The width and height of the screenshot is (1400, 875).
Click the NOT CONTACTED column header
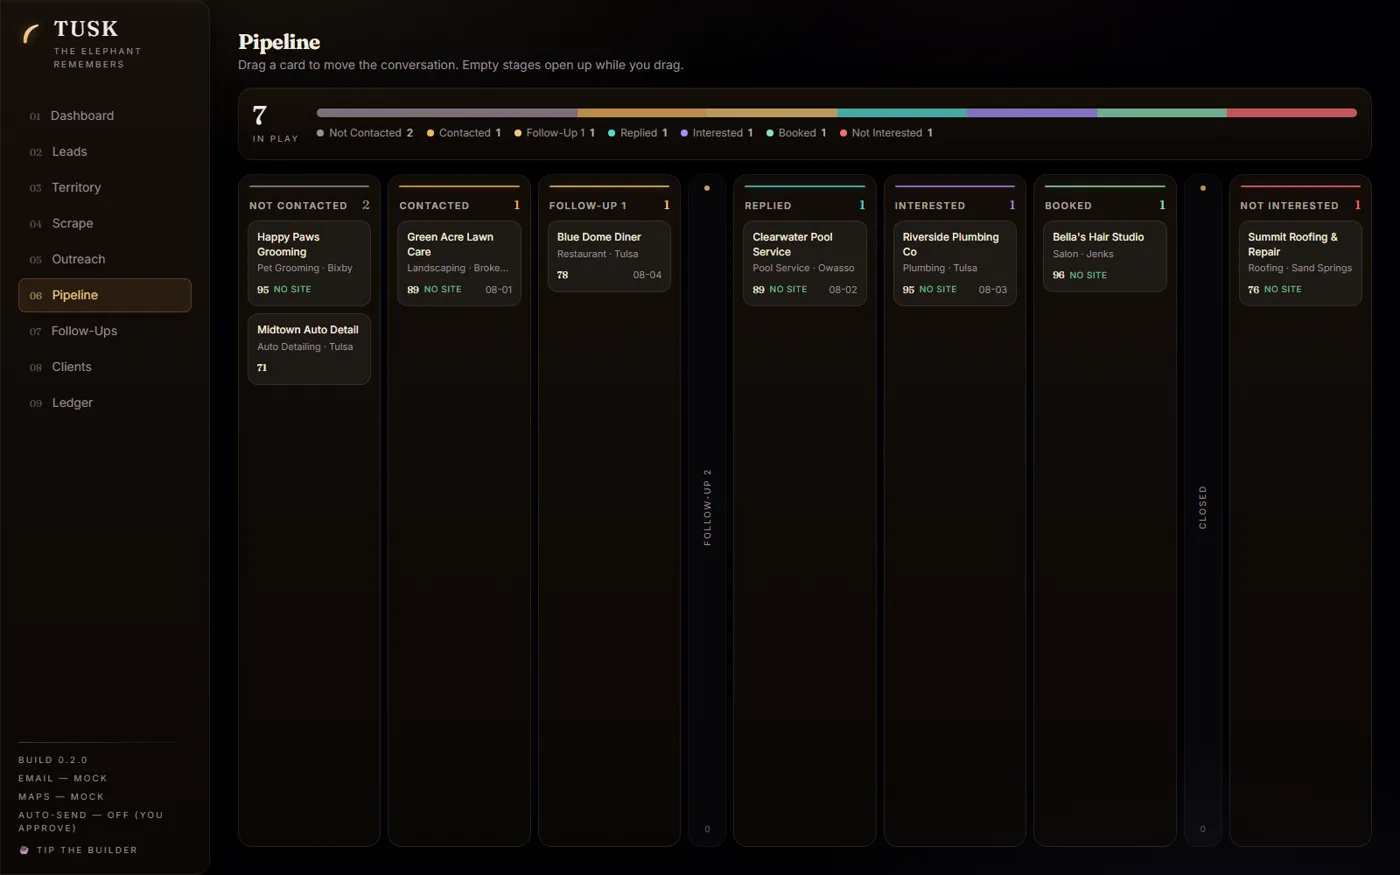tap(309, 205)
